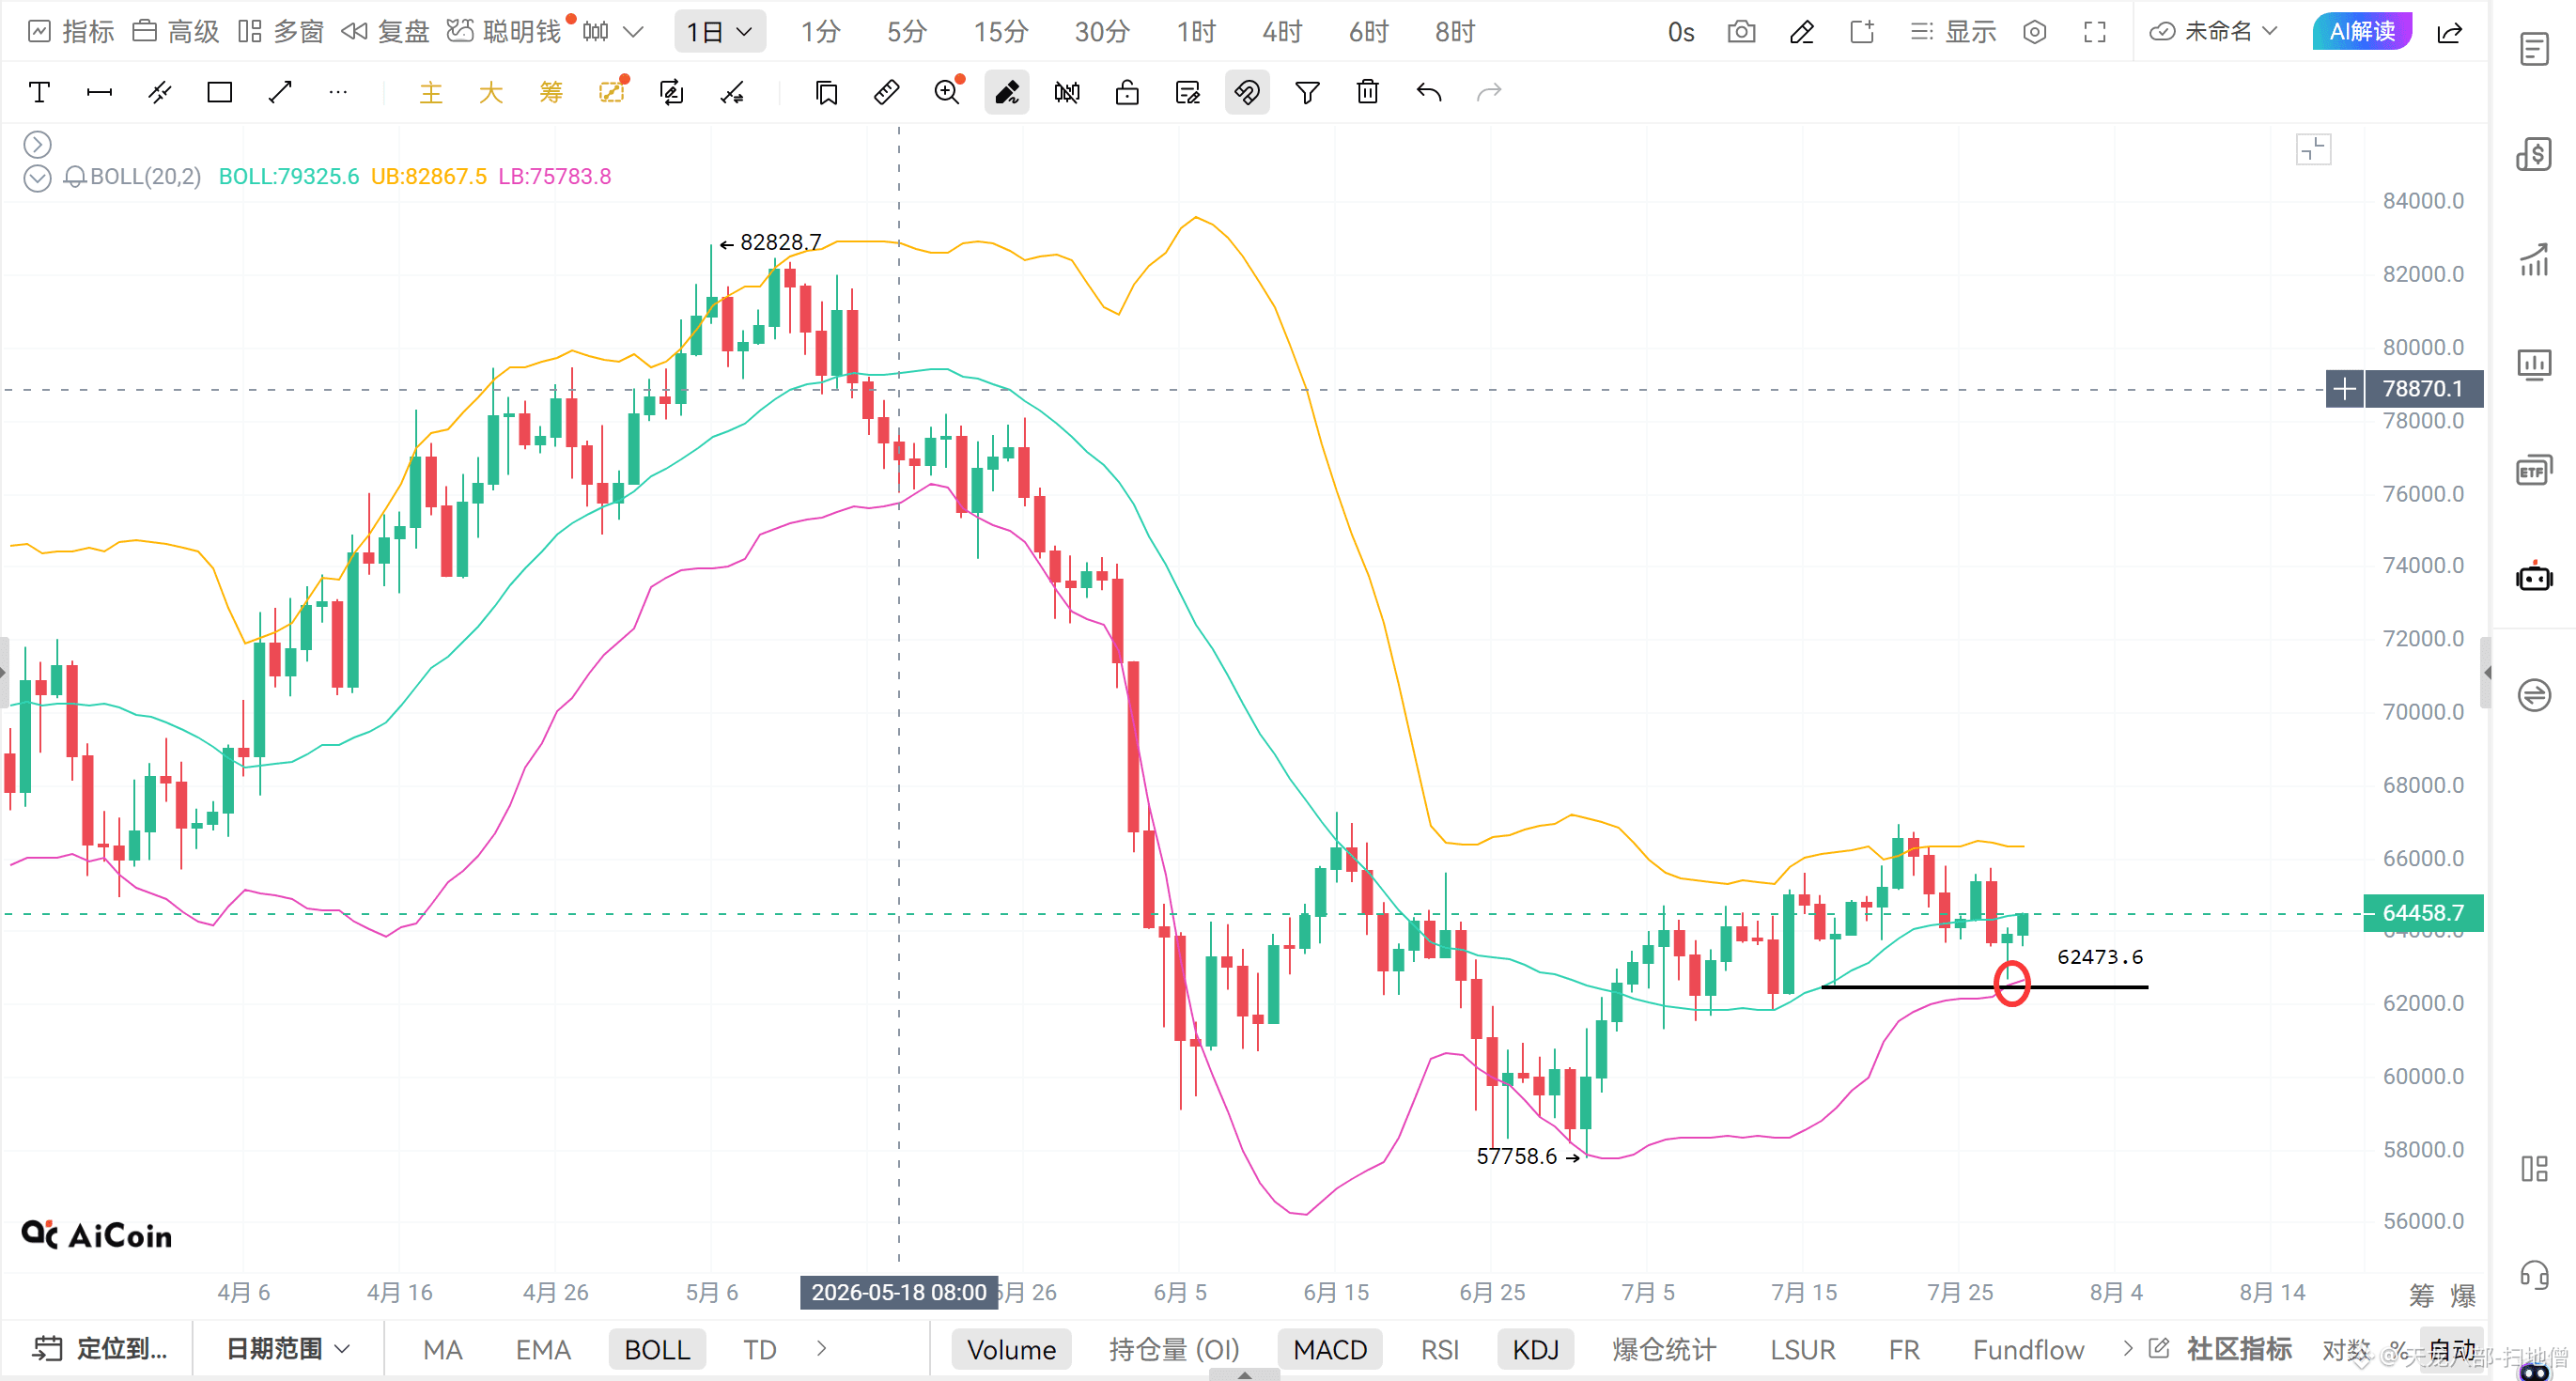Click the pencil edit icon in top bar
The height and width of the screenshot is (1381, 2576).
[x=1802, y=32]
